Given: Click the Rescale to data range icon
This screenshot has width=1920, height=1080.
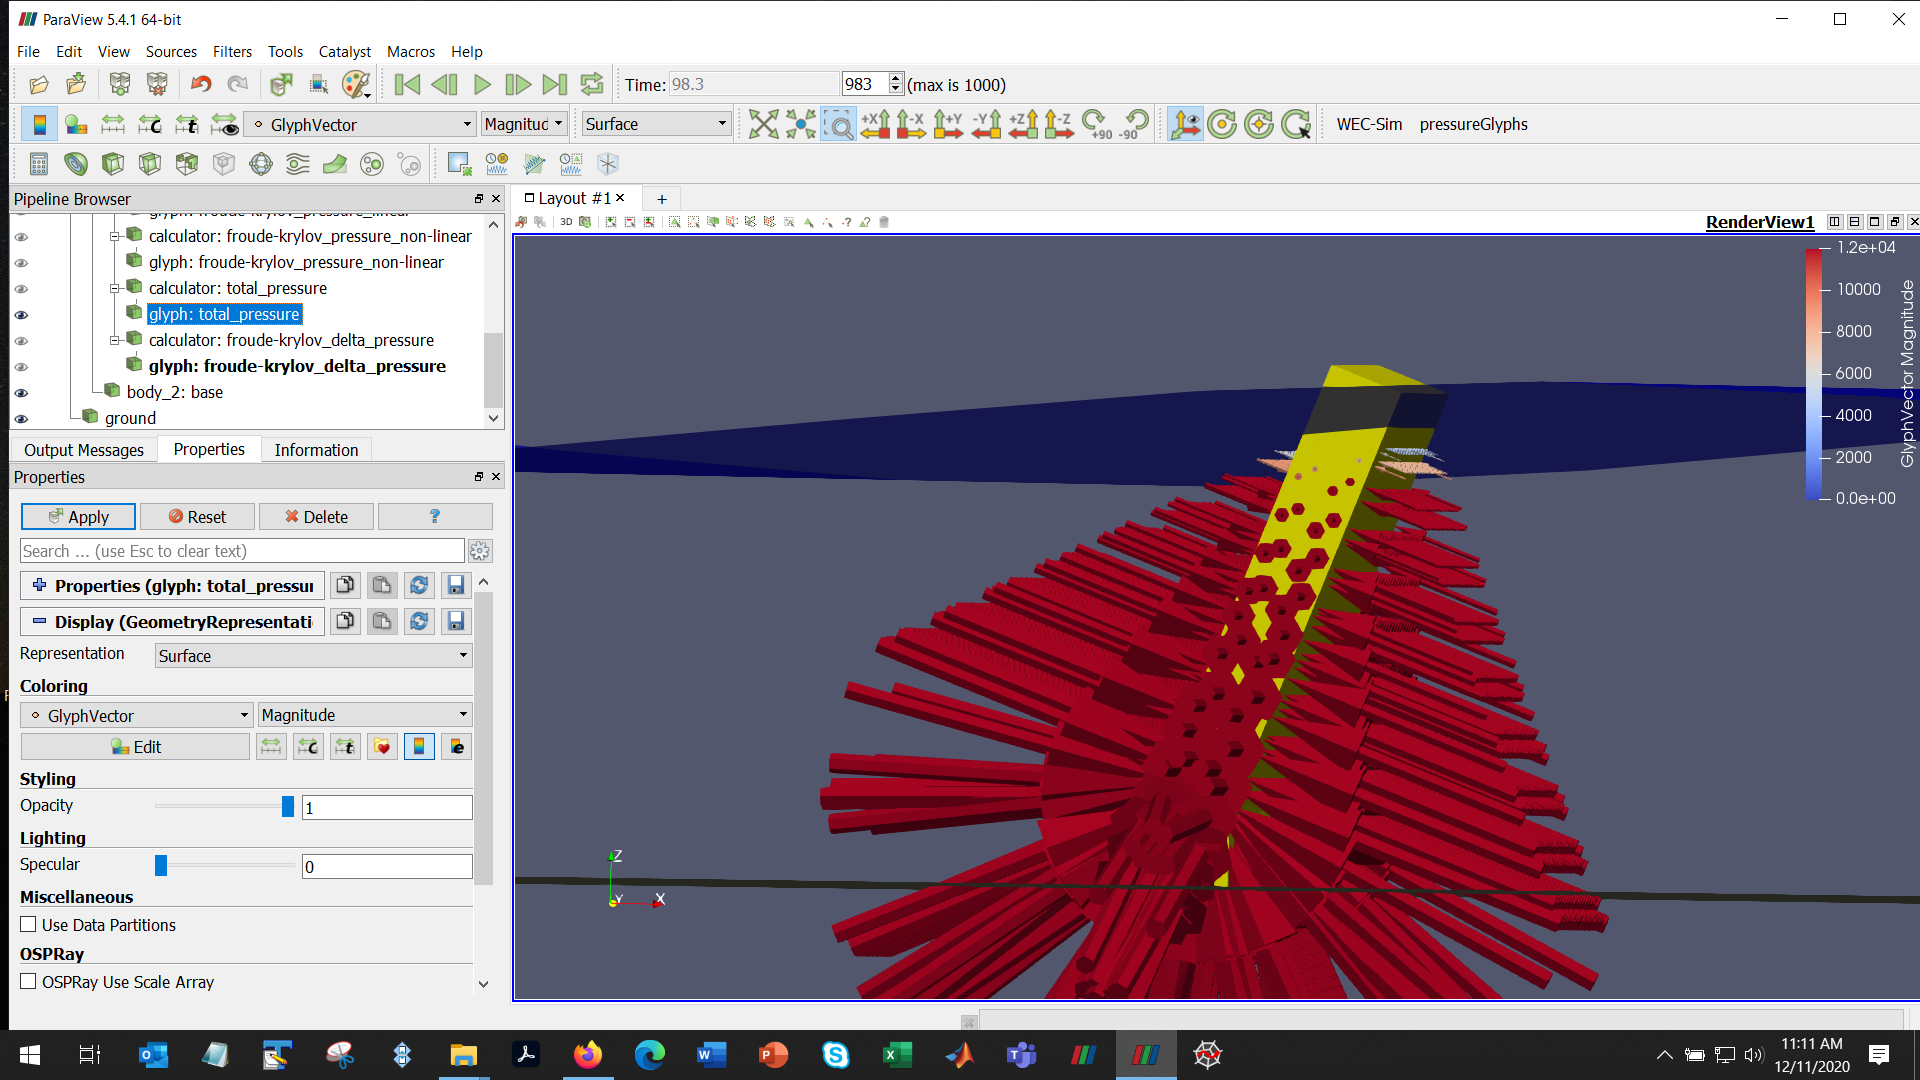Looking at the screenshot, I should click(270, 746).
